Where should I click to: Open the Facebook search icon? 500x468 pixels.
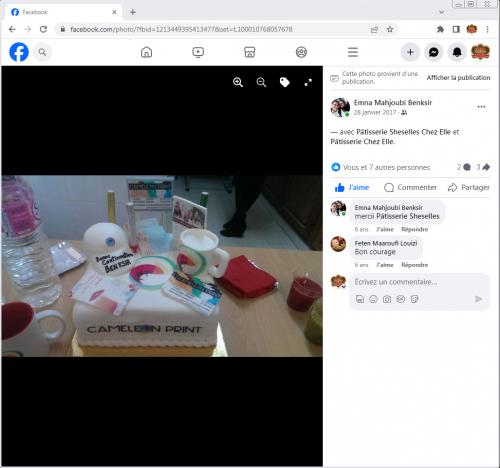click(42, 52)
